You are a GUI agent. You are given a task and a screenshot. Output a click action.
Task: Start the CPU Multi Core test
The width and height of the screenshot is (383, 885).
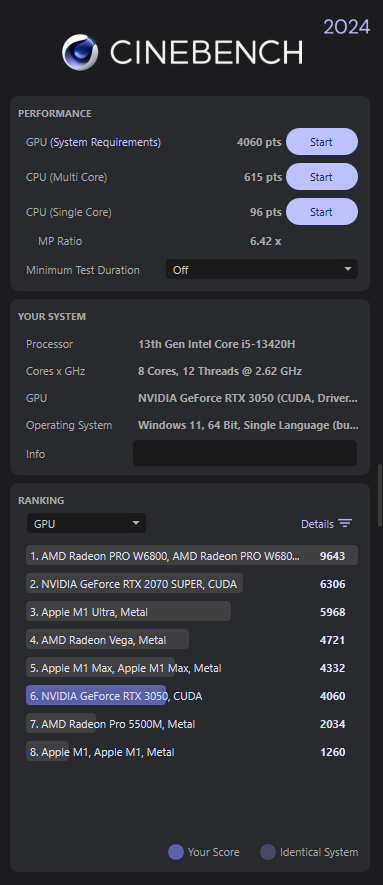pyautogui.click(x=322, y=177)
